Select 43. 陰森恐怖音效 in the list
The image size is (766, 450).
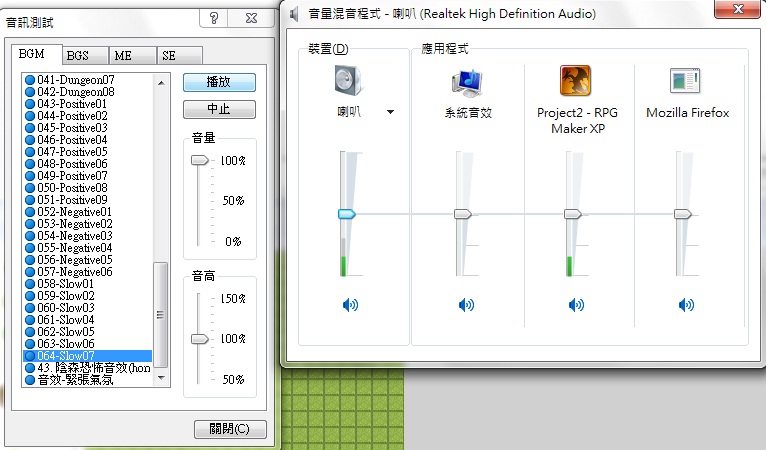click(x=87, y=367)
